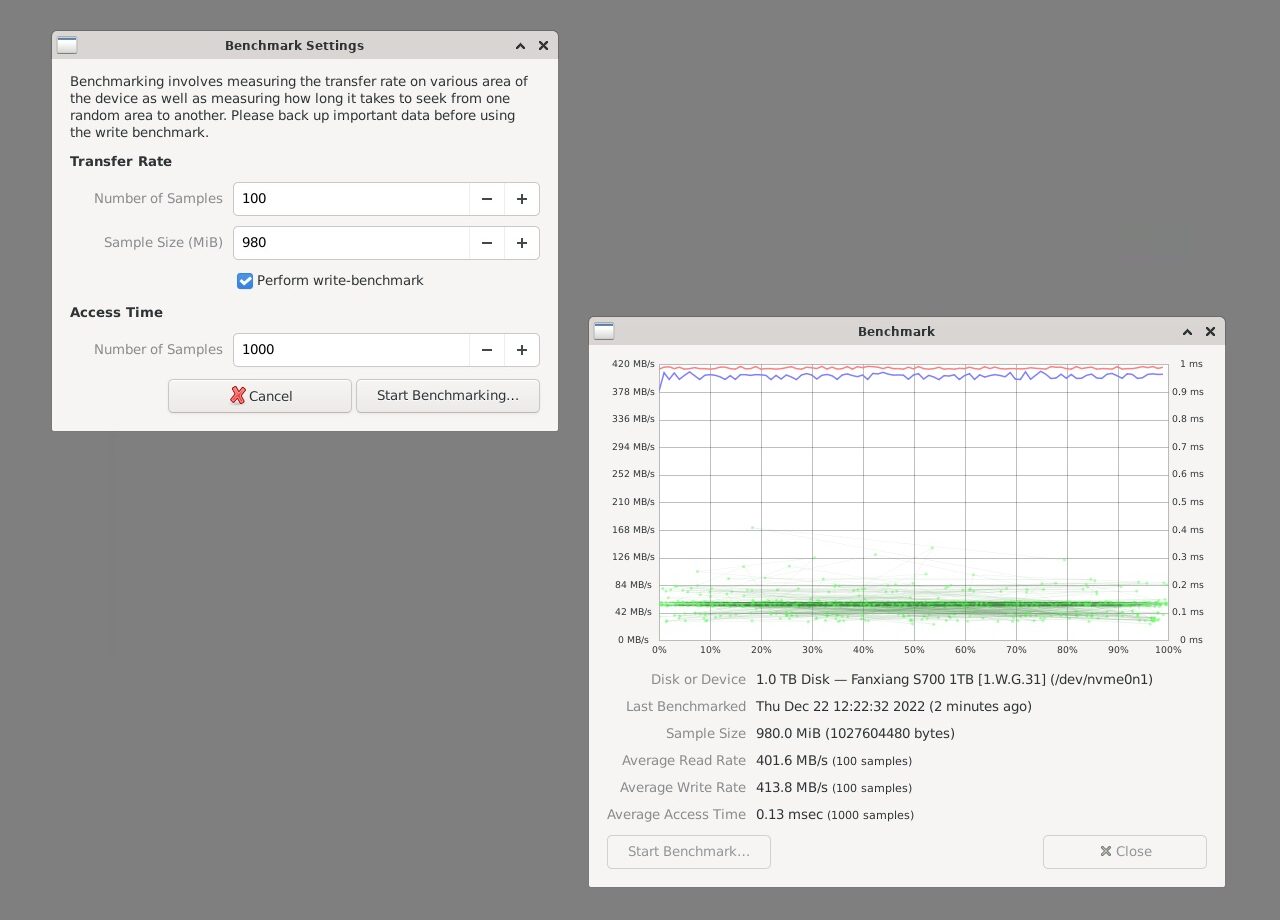Select the Access Time samples field
The image size is (1280, 920).
click(x=350, y=350)
